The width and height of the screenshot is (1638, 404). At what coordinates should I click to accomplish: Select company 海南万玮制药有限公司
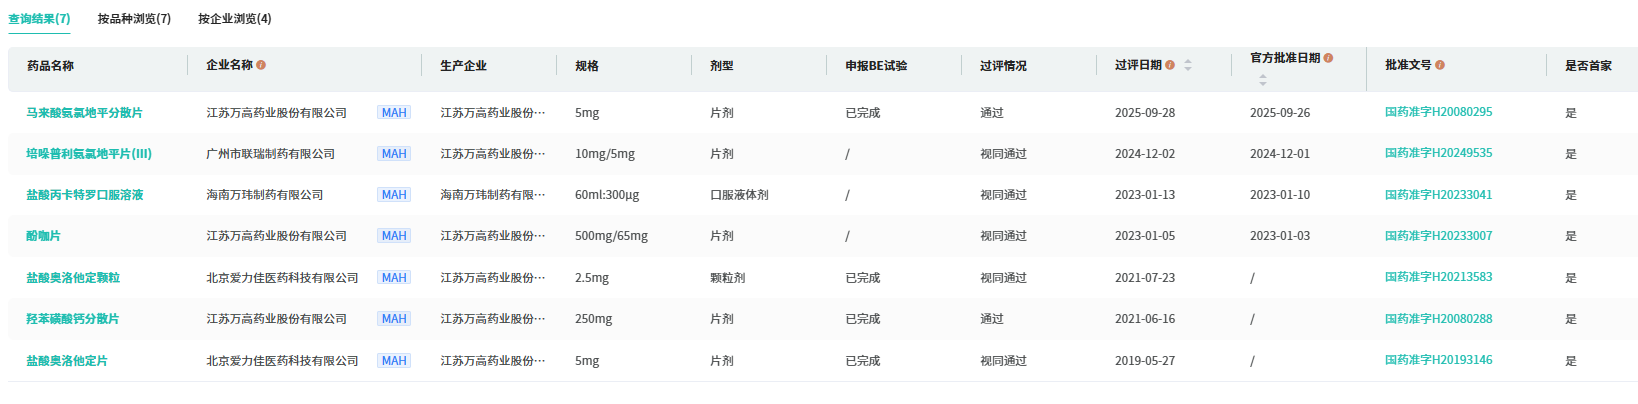pos(265,195)
